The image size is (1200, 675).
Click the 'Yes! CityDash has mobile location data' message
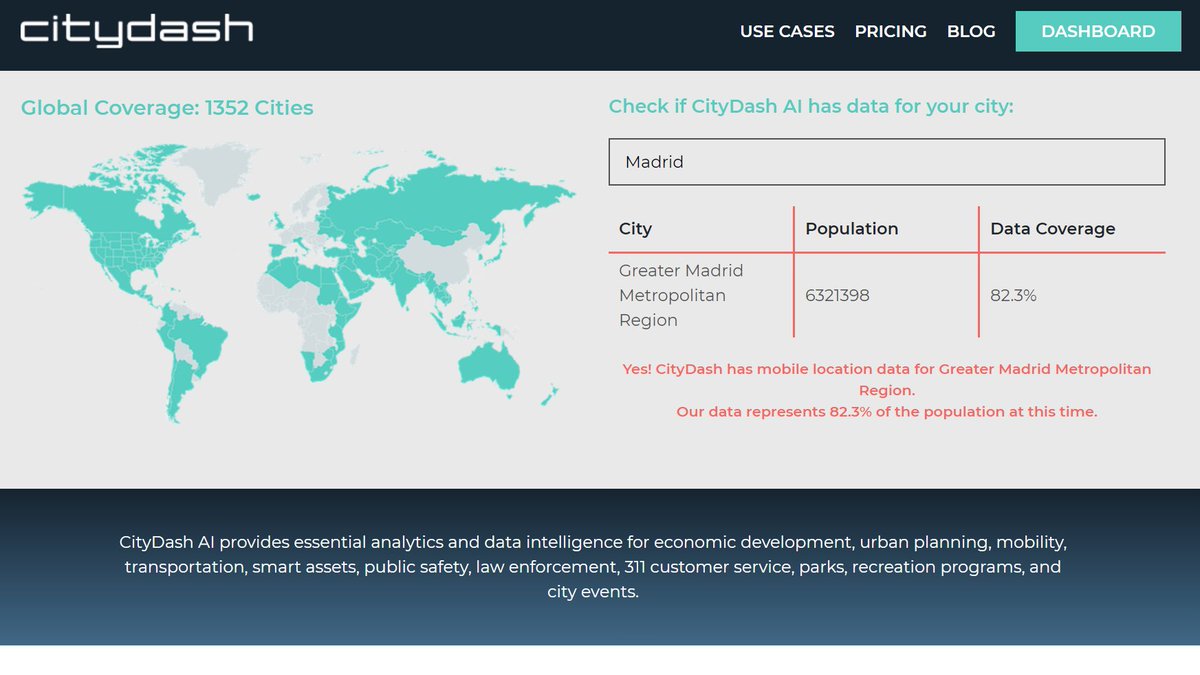tap(887, 379)
